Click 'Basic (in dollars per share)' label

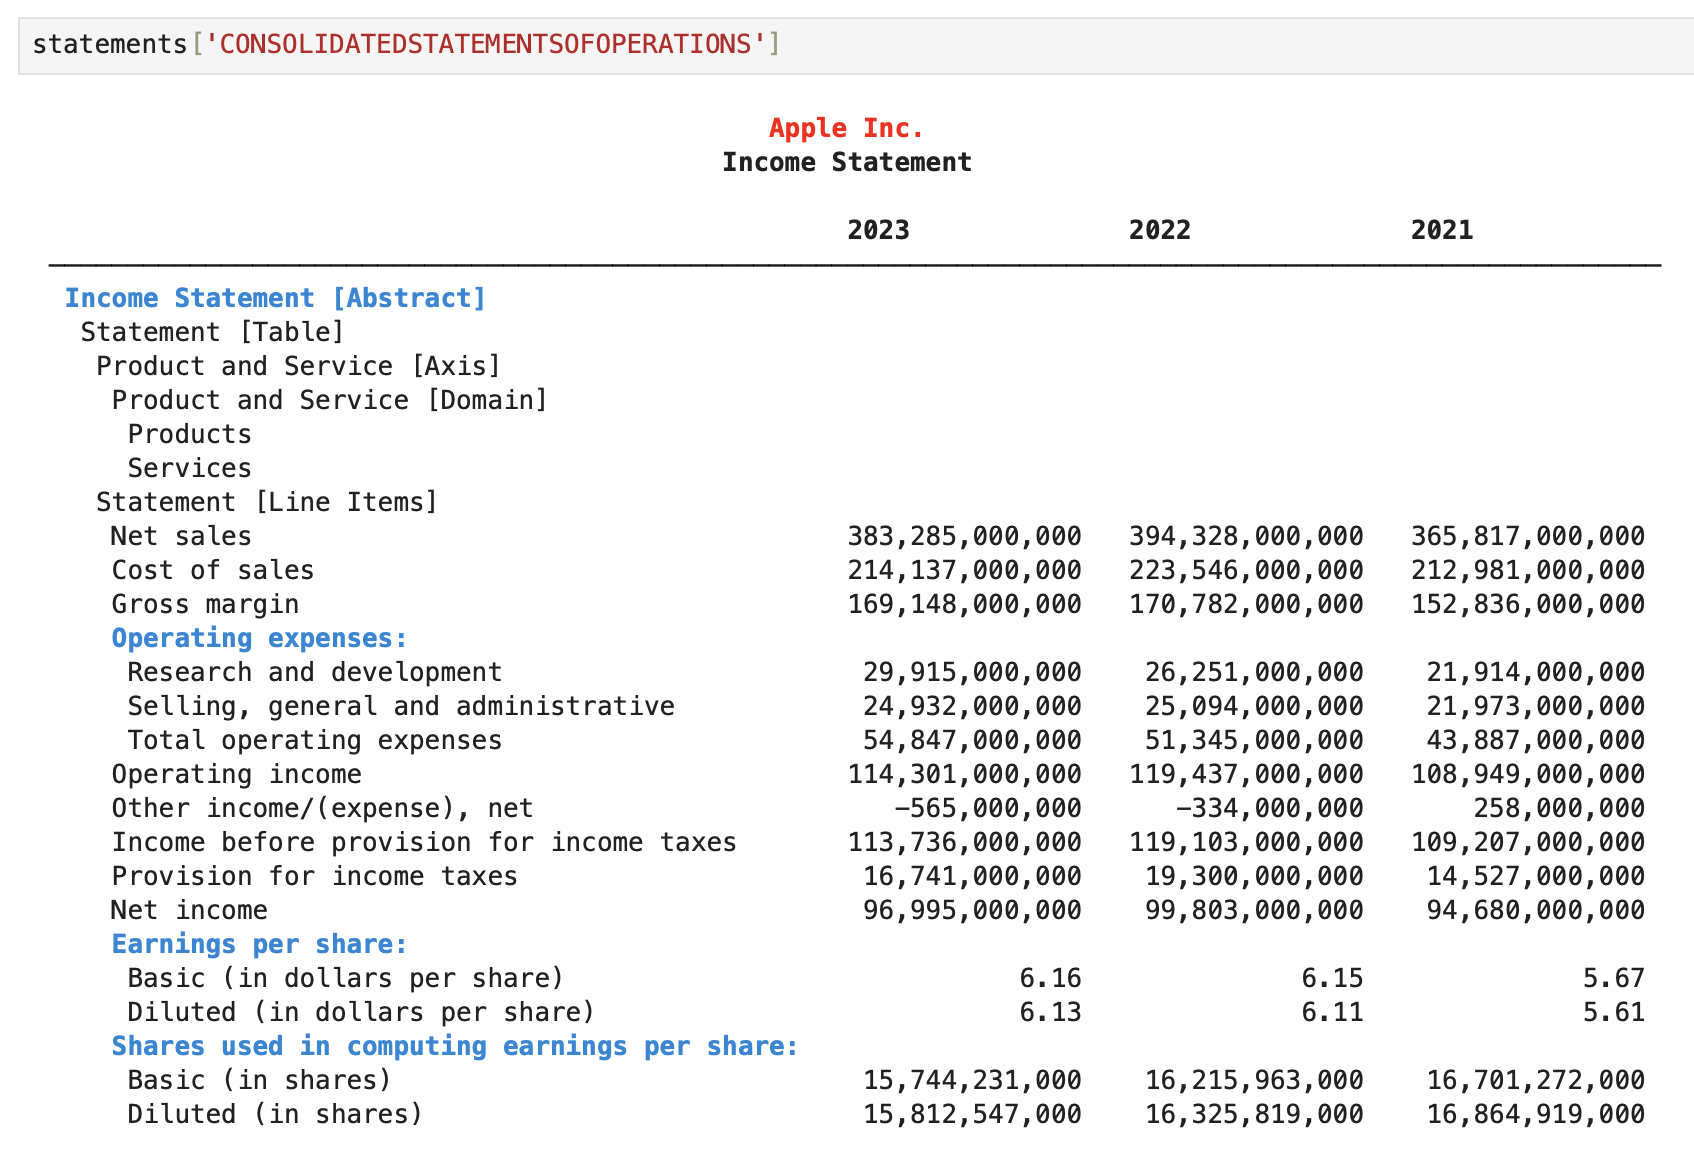coord(346,978)
